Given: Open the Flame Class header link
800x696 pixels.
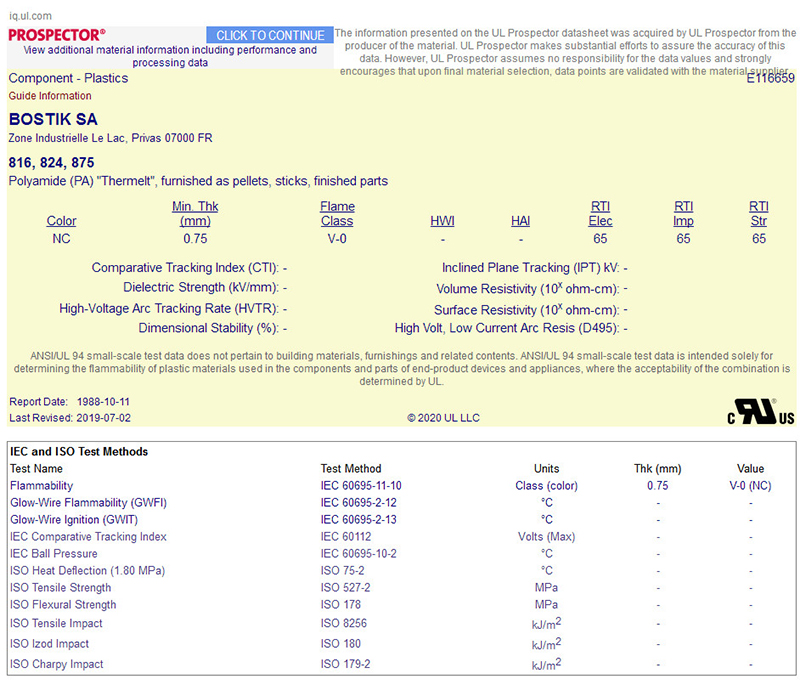Looking at the screenshot, I should pyautogui.click(x=337, y=214).
